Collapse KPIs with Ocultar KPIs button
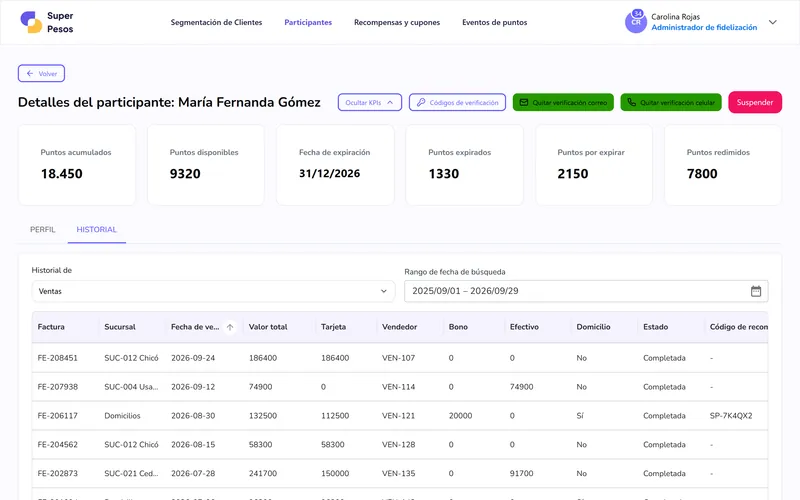 [369, 102]
